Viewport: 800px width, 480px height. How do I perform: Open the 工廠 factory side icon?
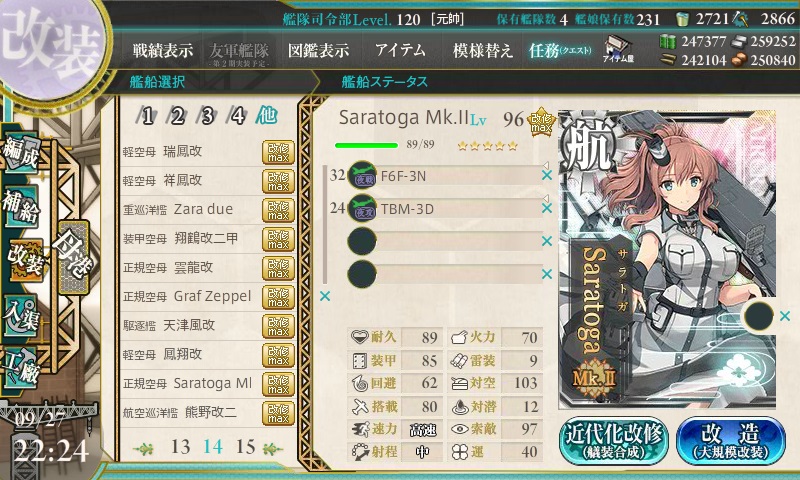coord(21,368)
